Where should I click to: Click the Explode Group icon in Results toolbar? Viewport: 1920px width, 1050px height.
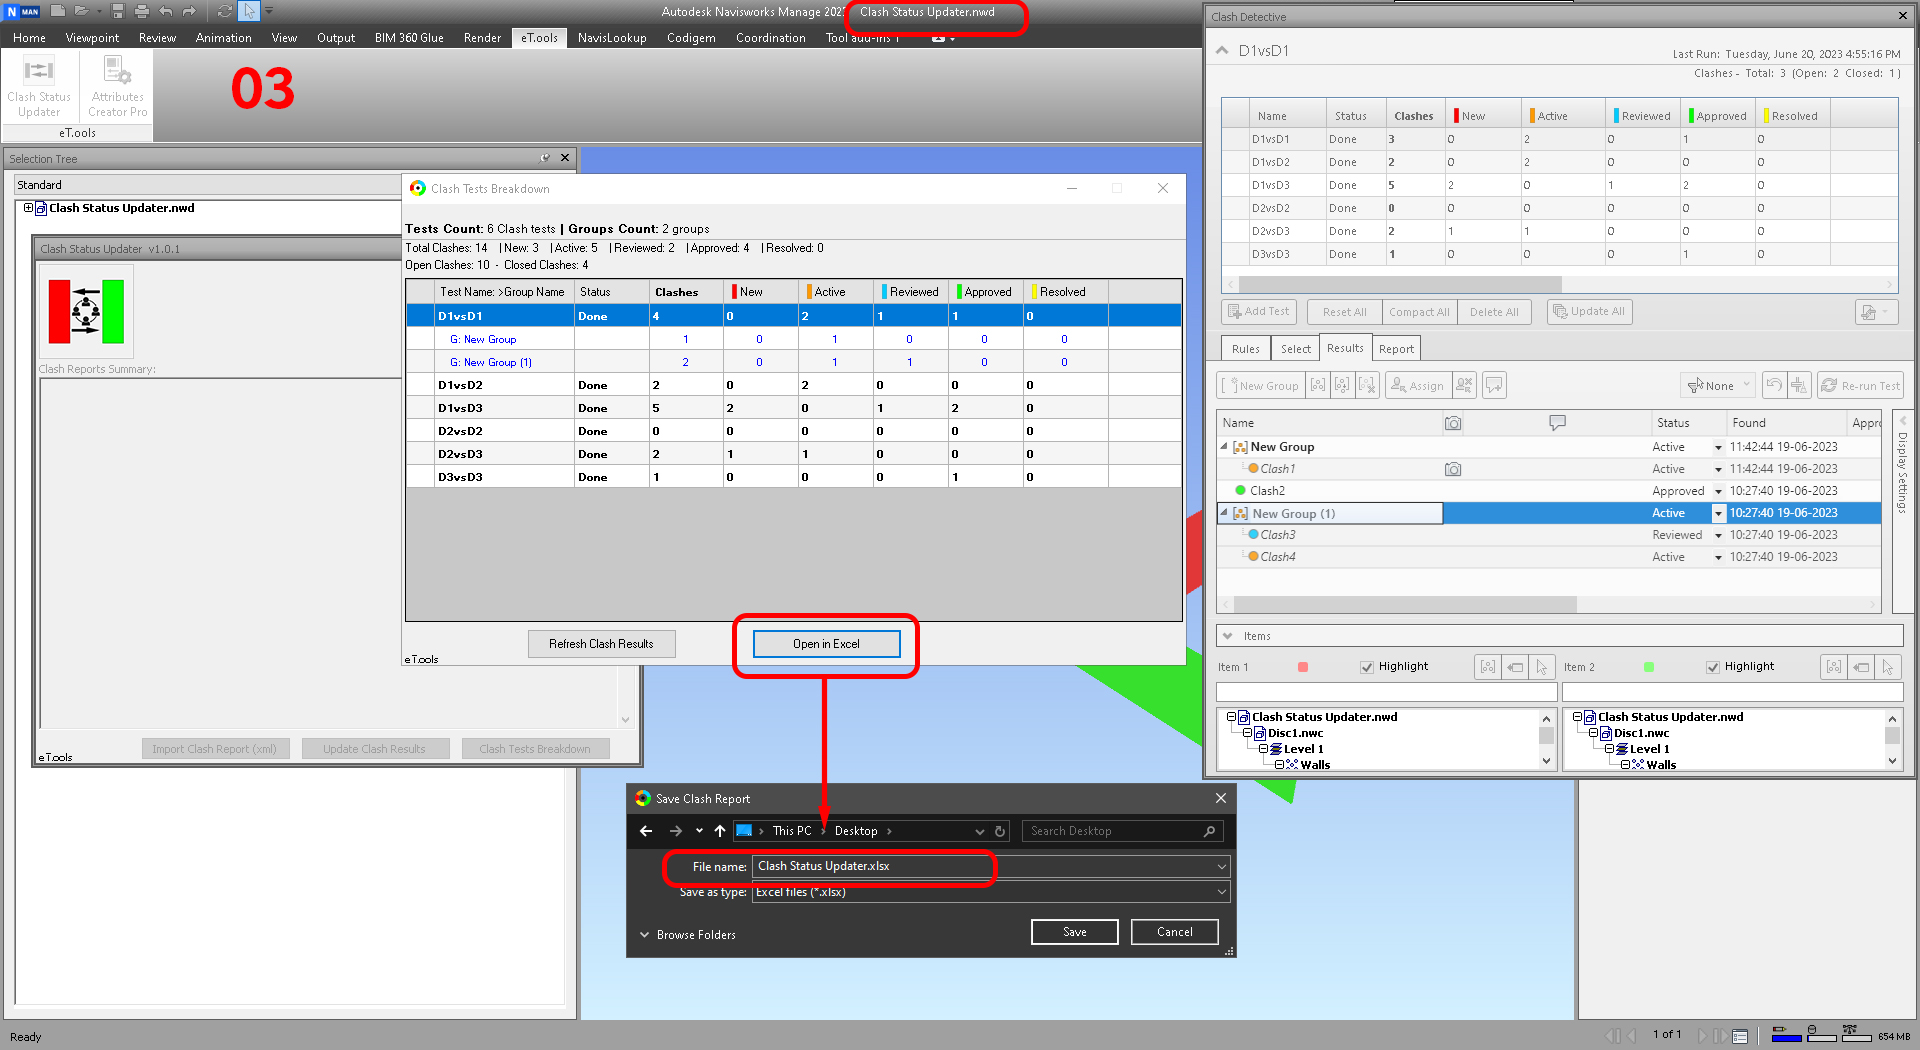[x=1367, y=386]
